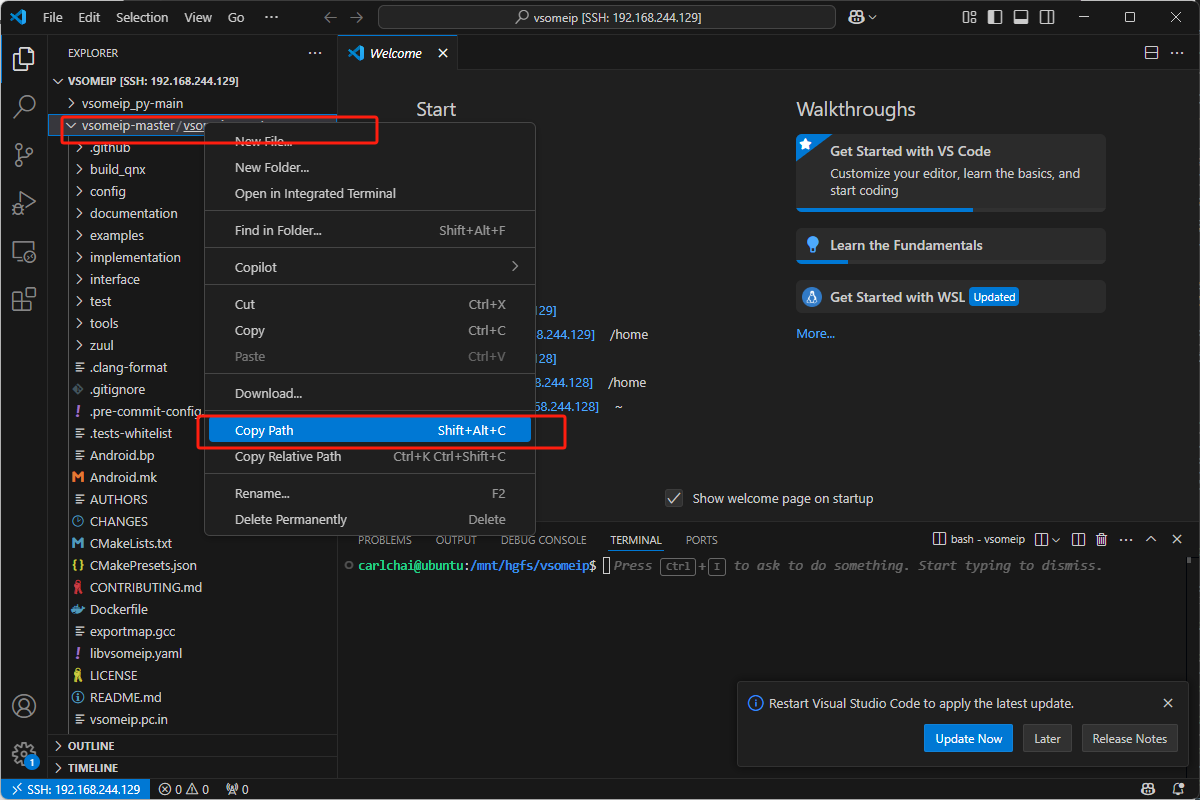1200x800 pixels.
Task: Dismiss the update notification
Action: tap(1168, 703)
